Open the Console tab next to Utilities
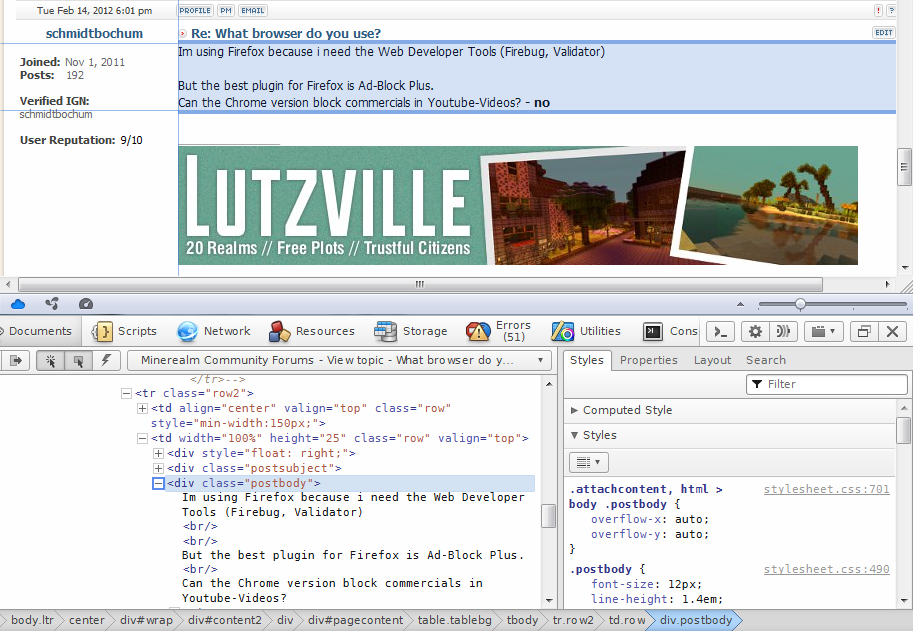Image resolution: width=913 pixels, height=631 pixels. point(670,331)
